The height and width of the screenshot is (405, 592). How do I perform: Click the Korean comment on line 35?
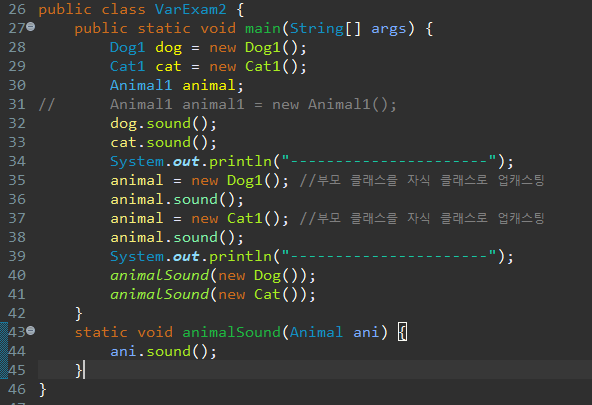click(422, 180)
